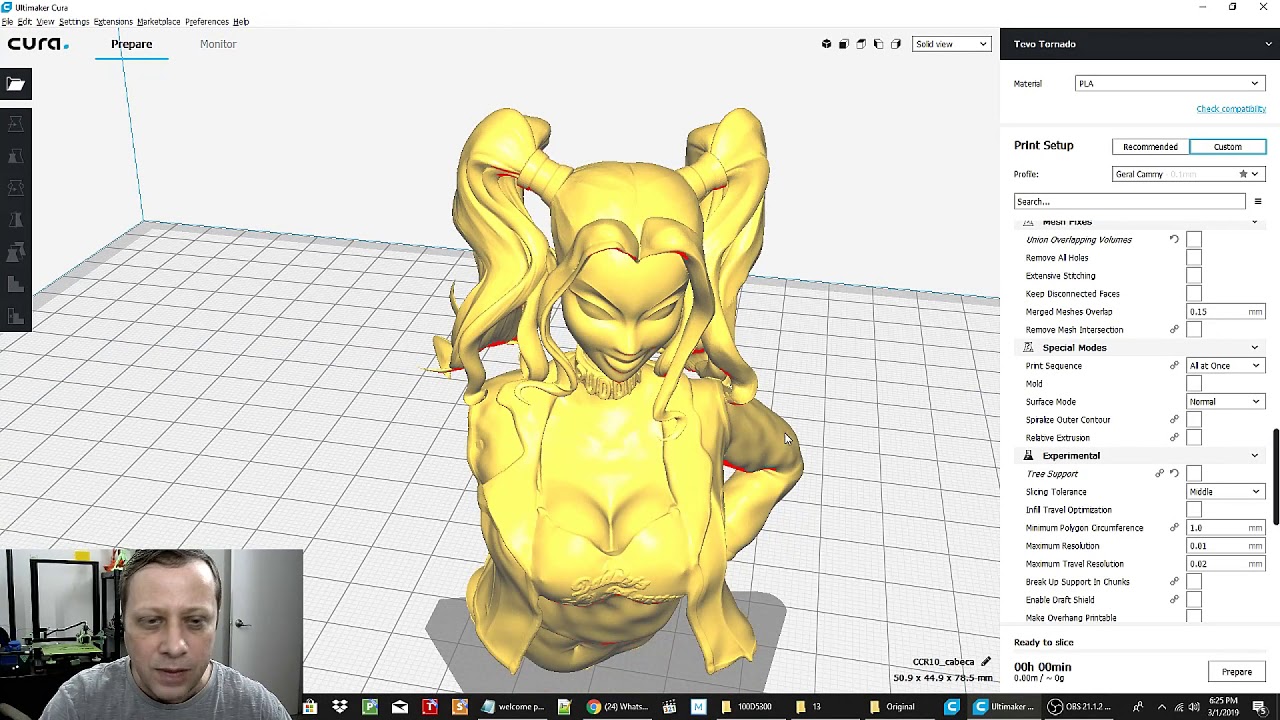Click Merged Meshes Overlap value field

click(1225, 312)
